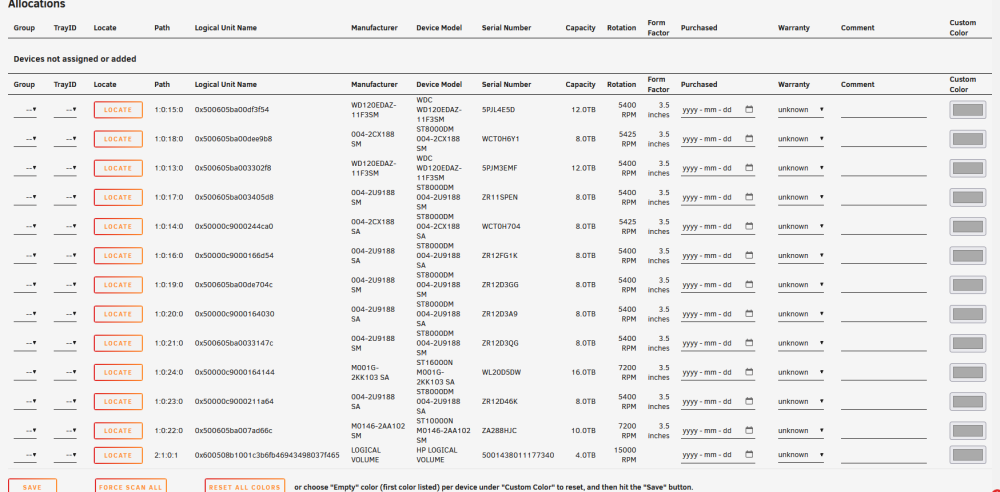Screen dimensions: 1000x492
Task: Open calendar picker in HP LOGICAL VOLUME row
Action: (749, 454)
